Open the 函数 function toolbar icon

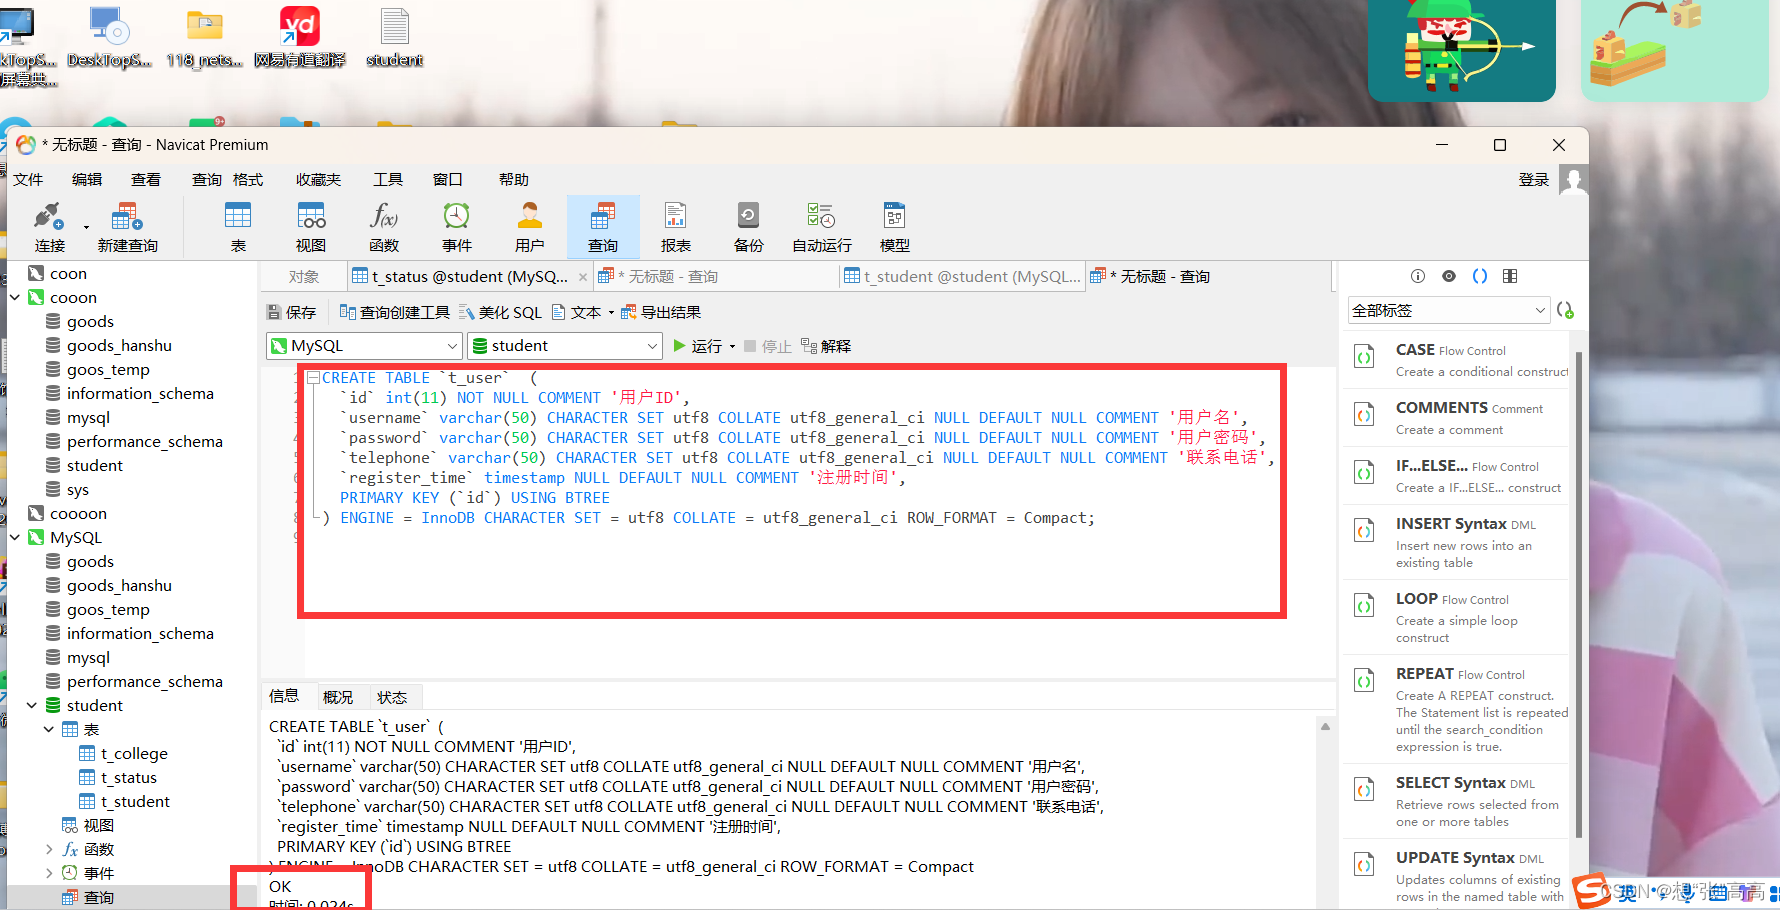click(x=384, y=226)
